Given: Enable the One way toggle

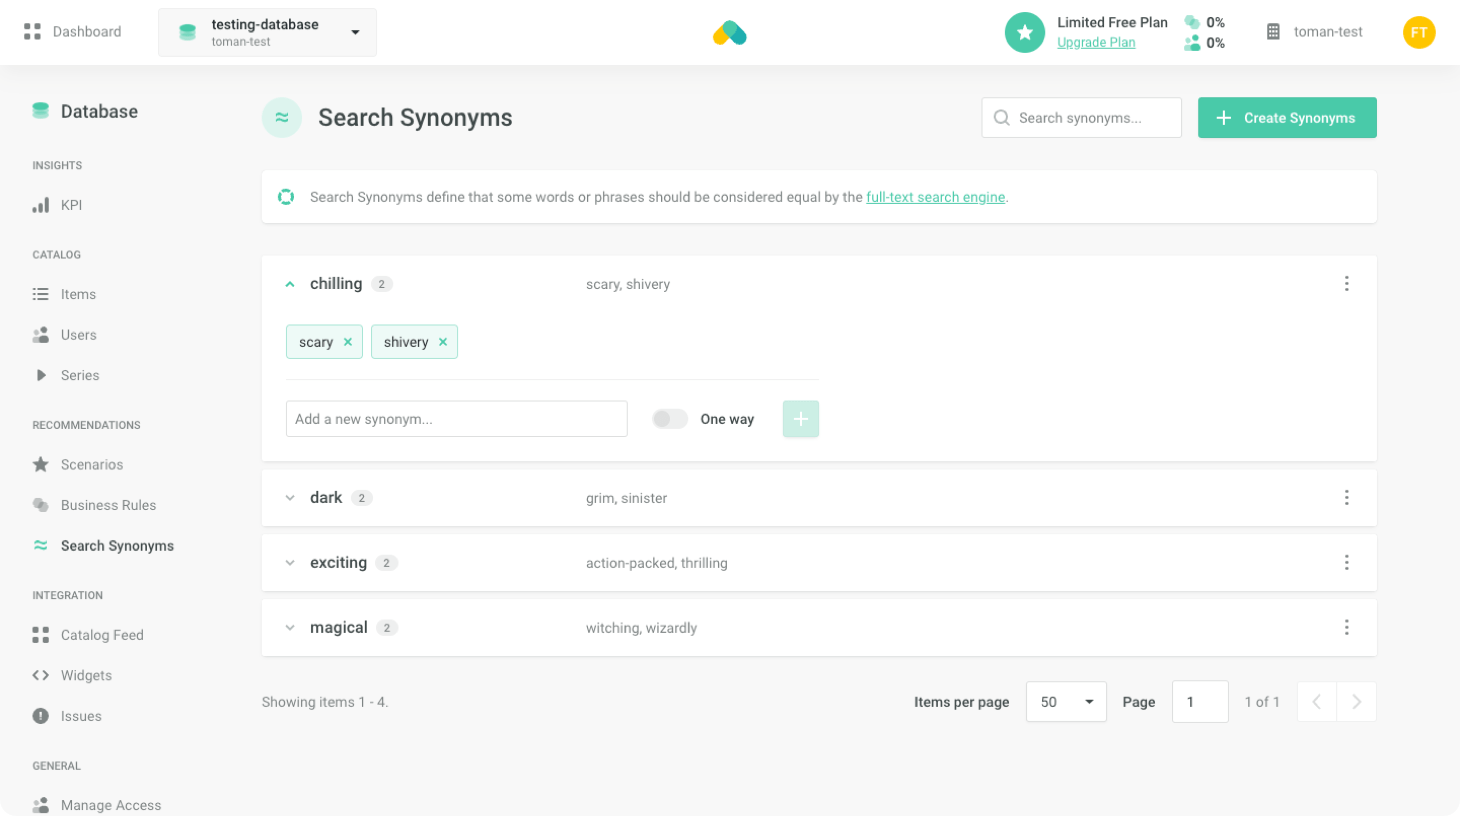Looking at the screenshot, I should [x=670, y=419].
